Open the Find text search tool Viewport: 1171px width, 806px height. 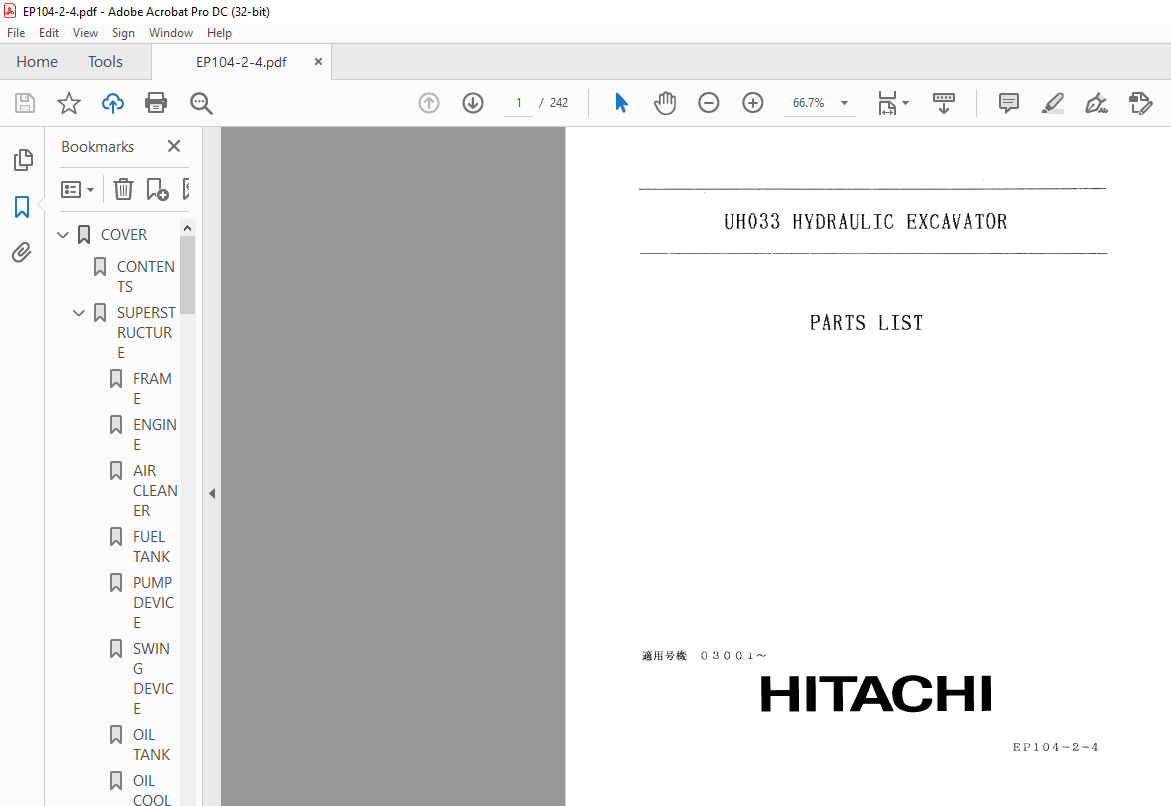pos(201,103)
